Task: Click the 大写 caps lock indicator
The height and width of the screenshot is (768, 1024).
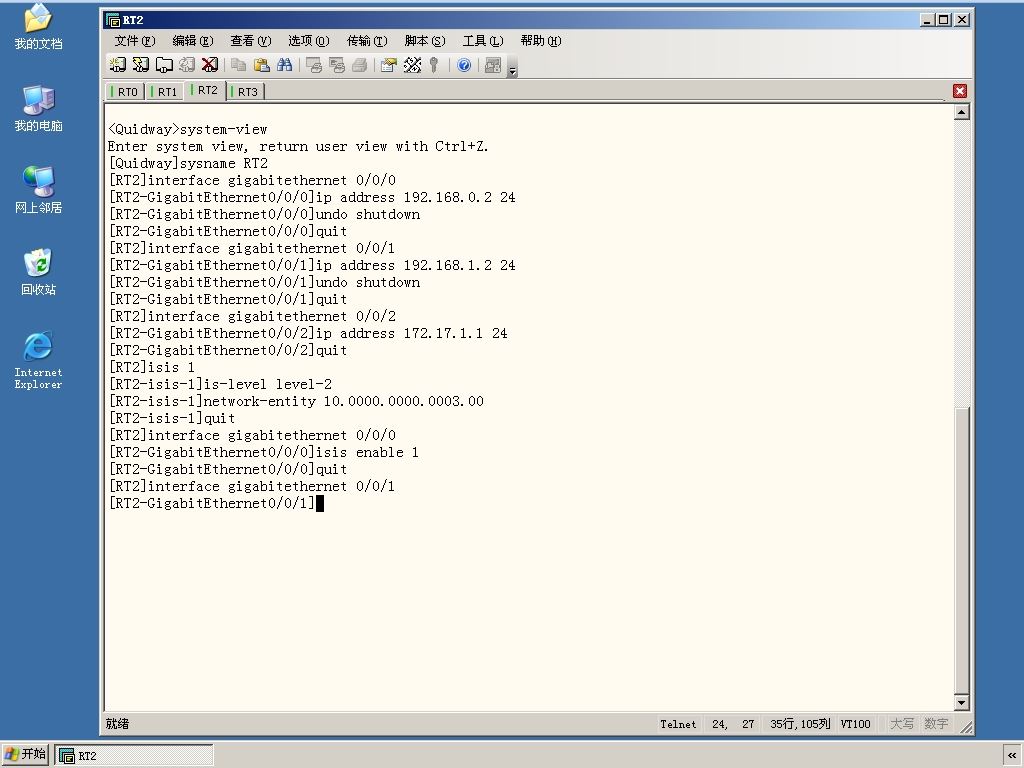Action: pyautogui.click(x=902, y=724)
